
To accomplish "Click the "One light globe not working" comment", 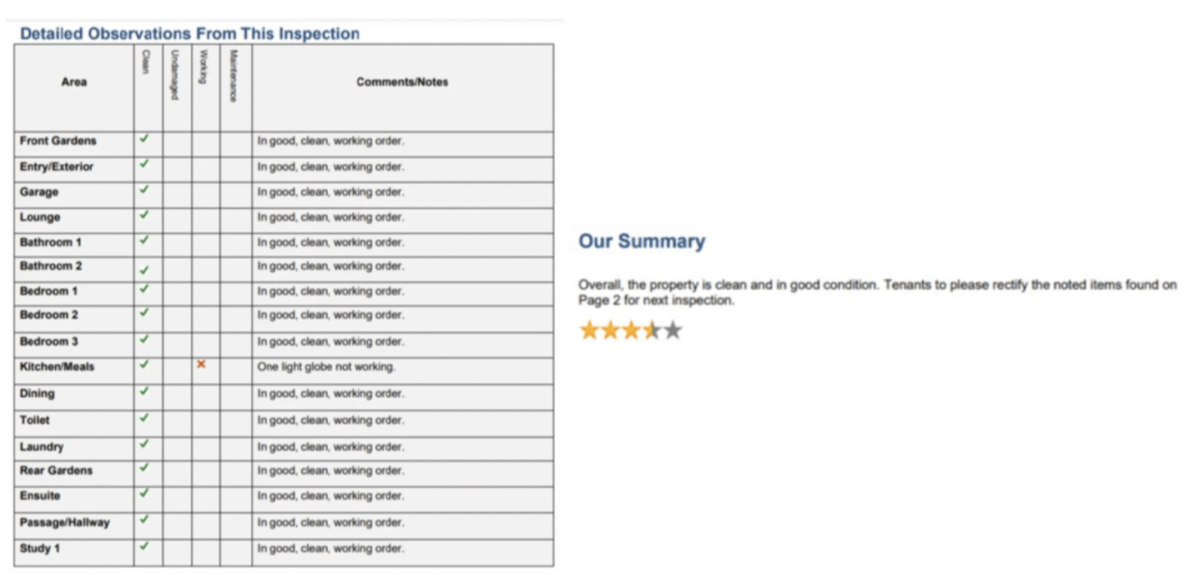I will [326, 367].
